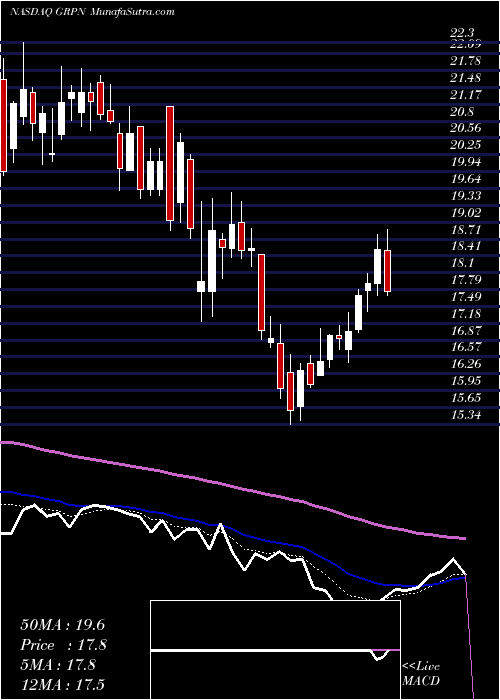Click the last red candlestick on the right
500x700 pixels.
point(388,271)
